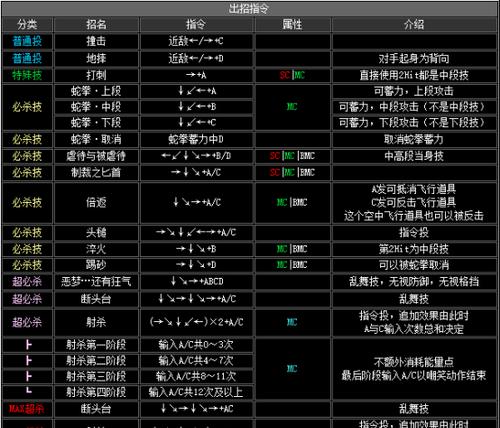Select the green 特殊技 category label
The width and height of the screenshot is (500, 428).
(27, 75)
